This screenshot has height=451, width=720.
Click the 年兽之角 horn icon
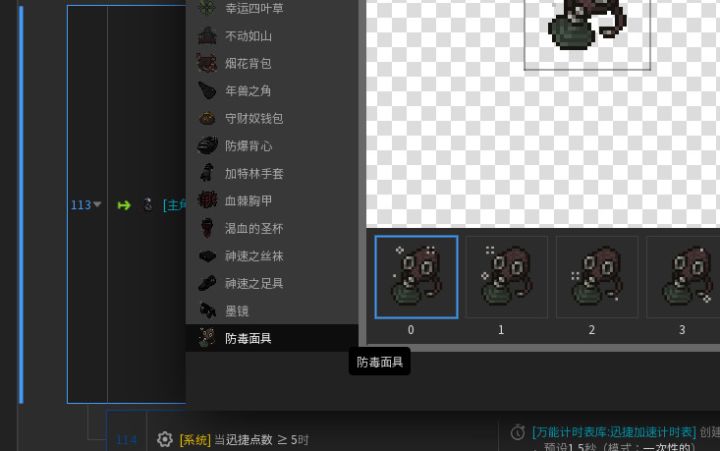tap(207, 91)
